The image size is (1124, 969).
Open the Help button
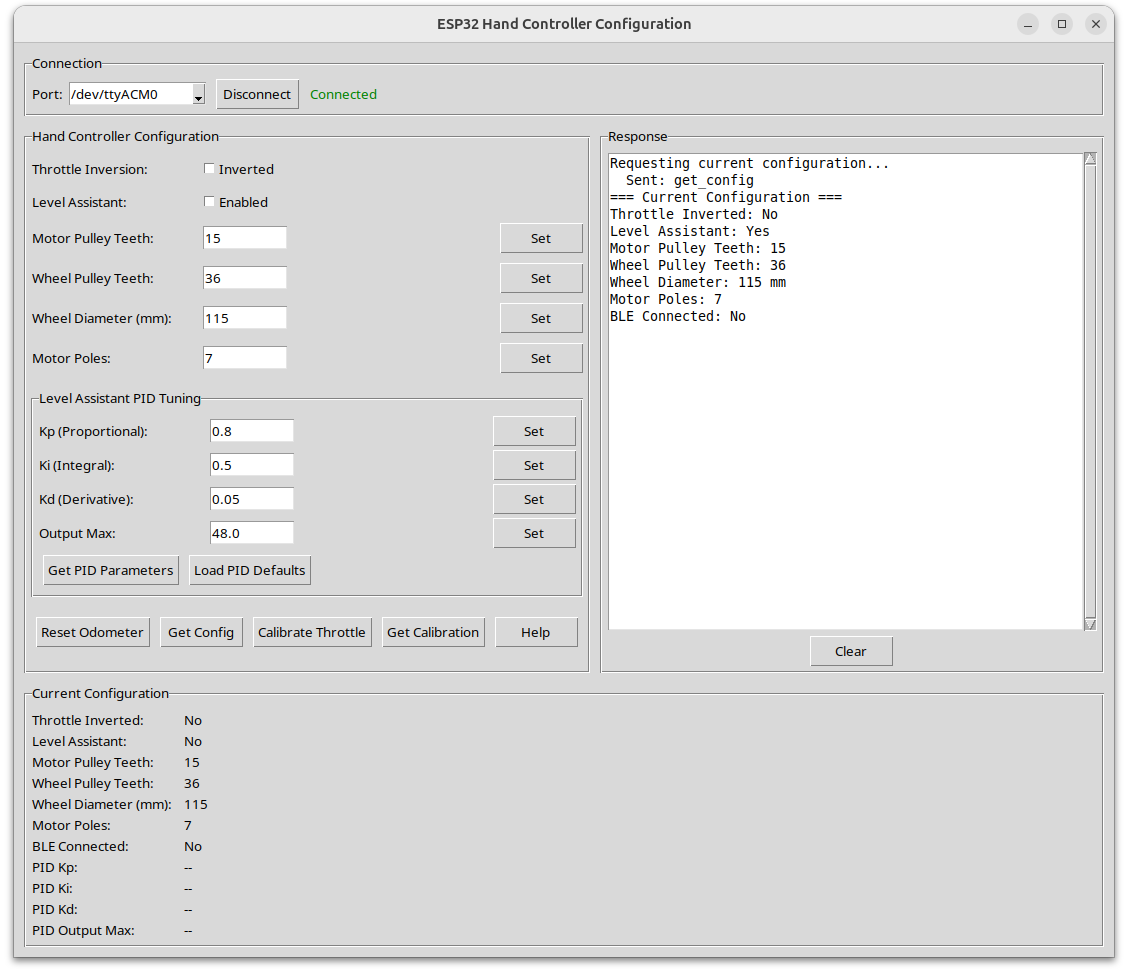[x=536, y=632]
